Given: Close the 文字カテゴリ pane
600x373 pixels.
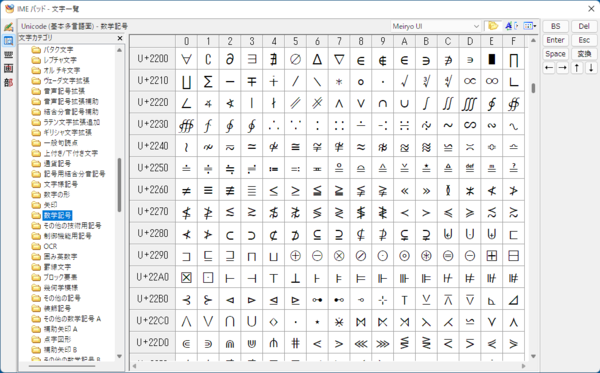Looking at the screenshot, I should (120, 38).
